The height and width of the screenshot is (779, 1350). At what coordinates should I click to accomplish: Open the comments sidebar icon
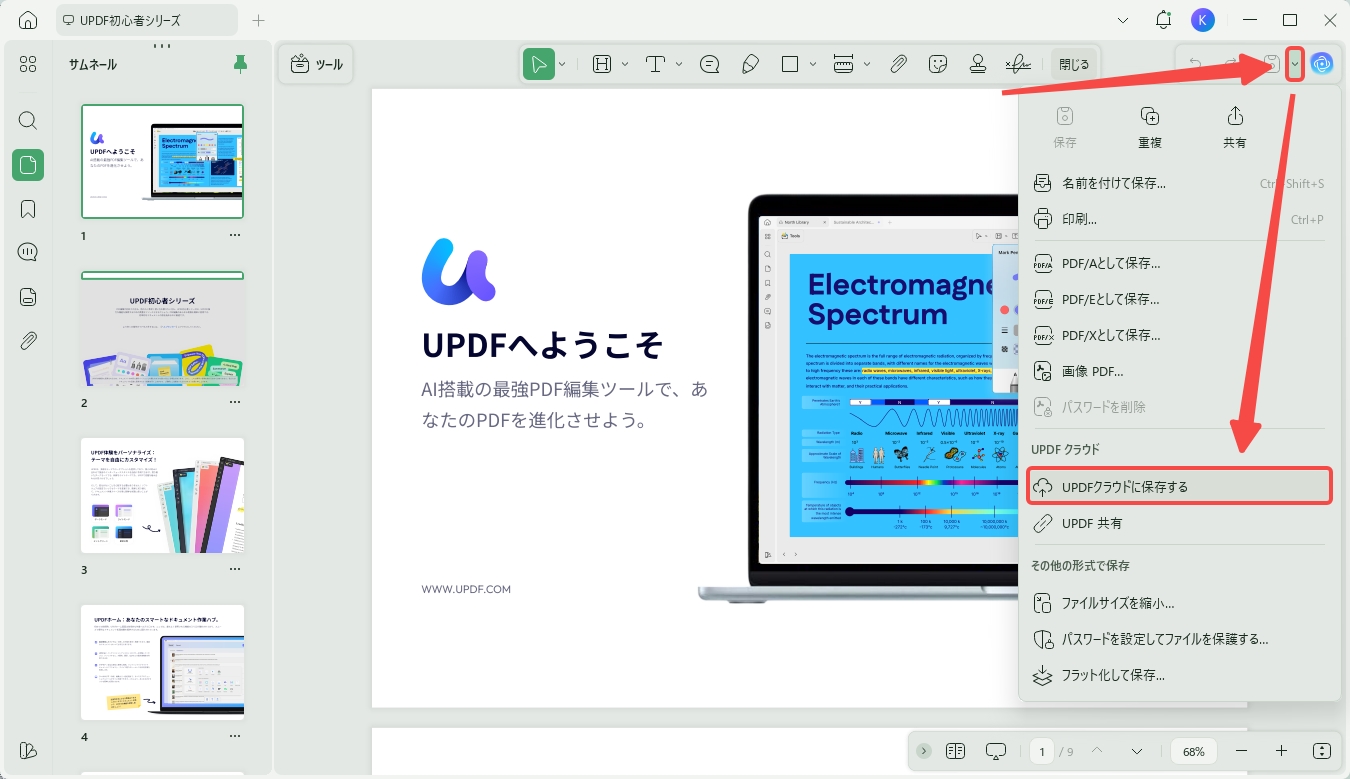click(28, 252)
